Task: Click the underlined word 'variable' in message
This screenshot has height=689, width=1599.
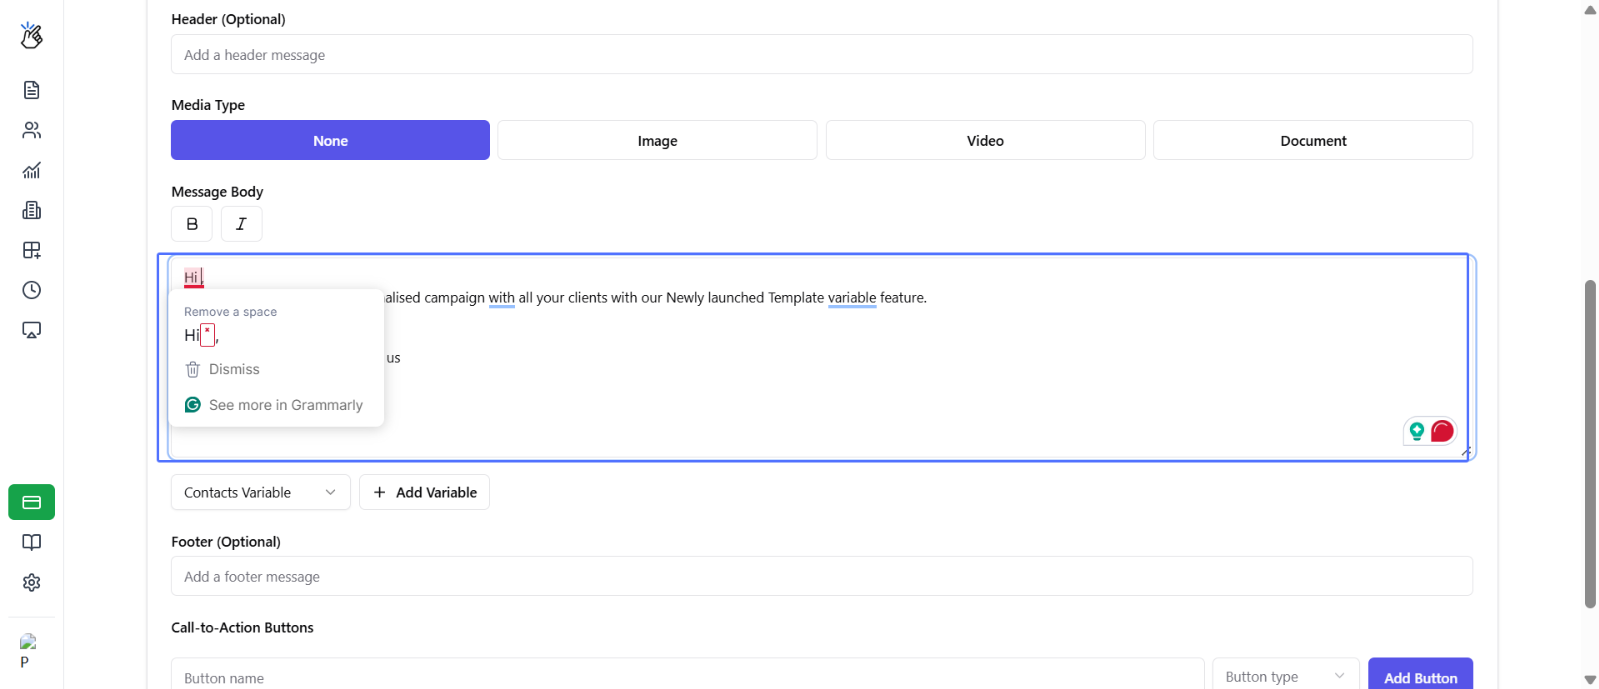Action: click(852, 298)
